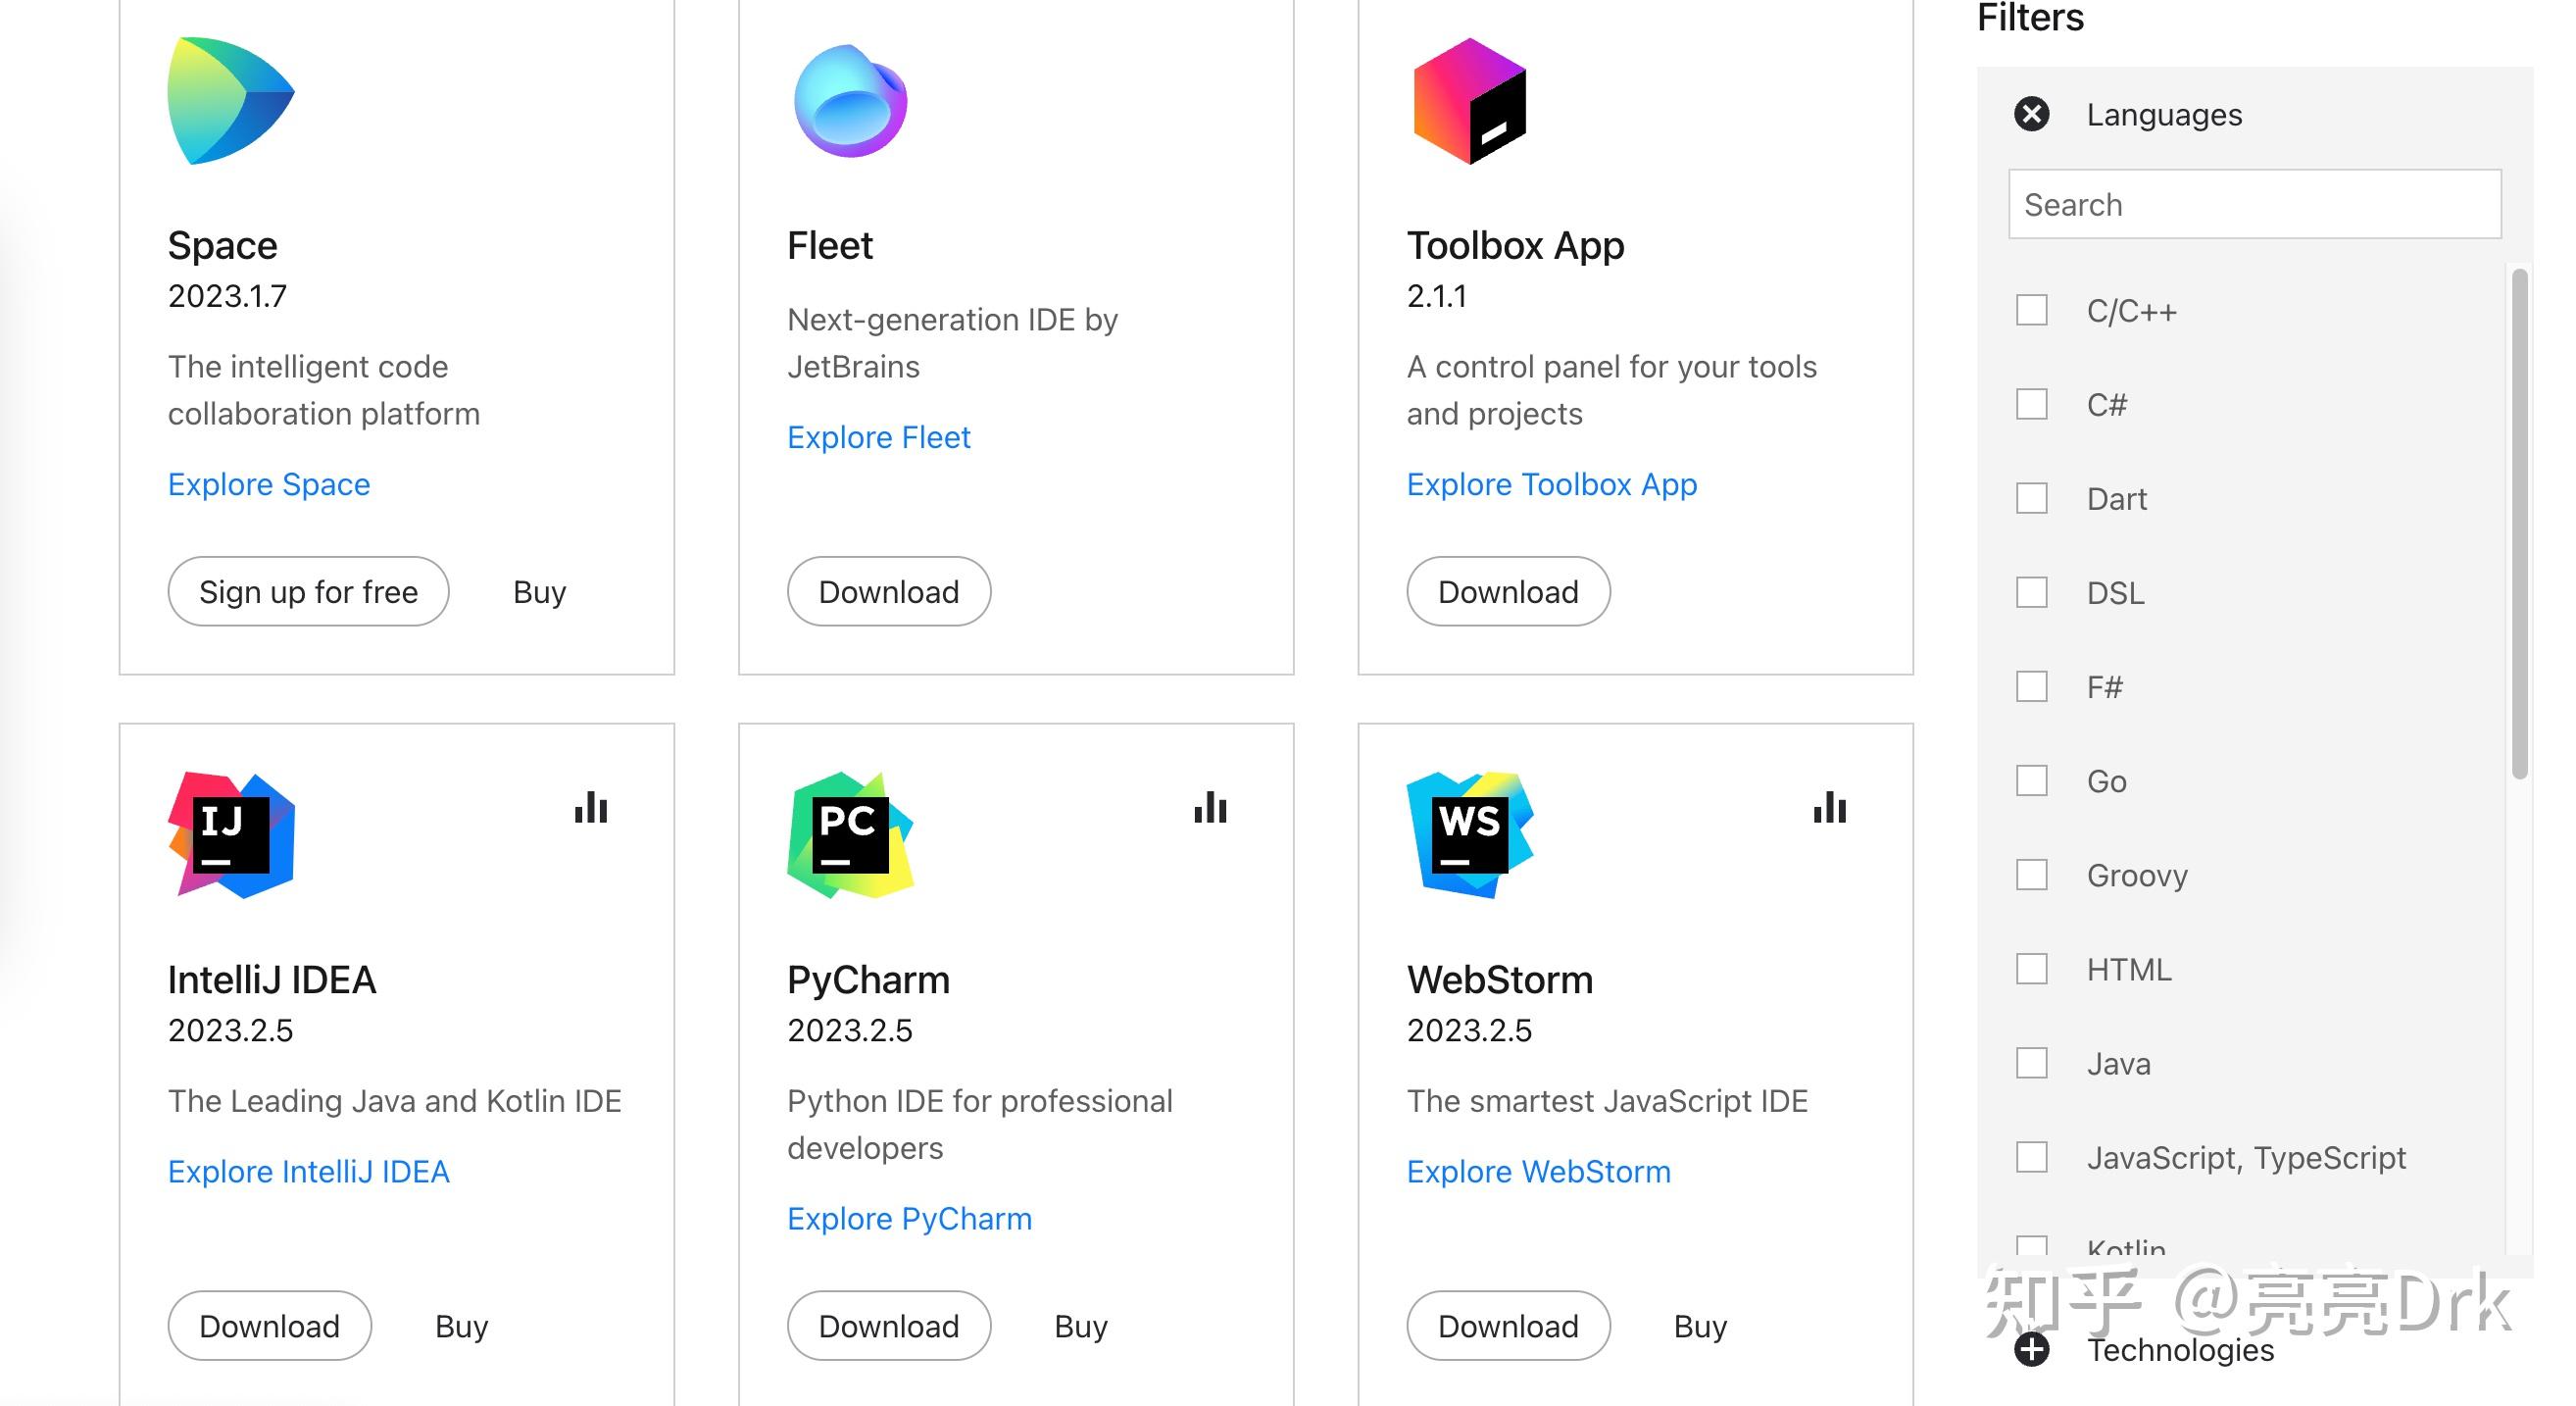This screenshot has height=1406, width=2576.
Task: Click the bar chart icon on PyCharm card
Action: (x=1210, y=808)
